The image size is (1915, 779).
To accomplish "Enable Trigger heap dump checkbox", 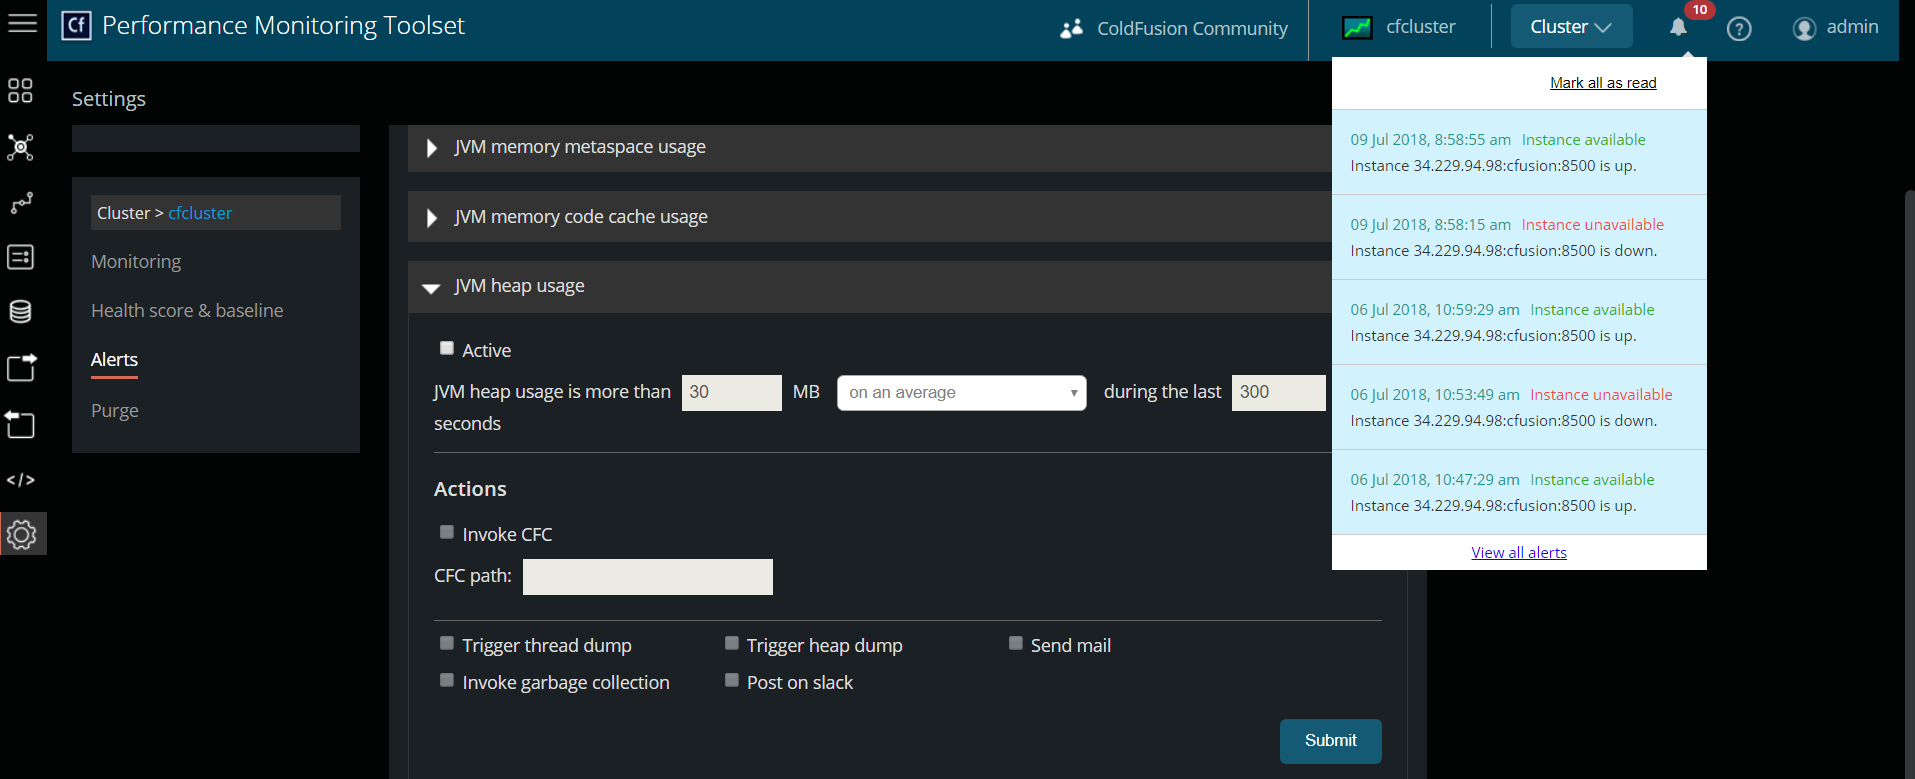I will tap(732, 644).
